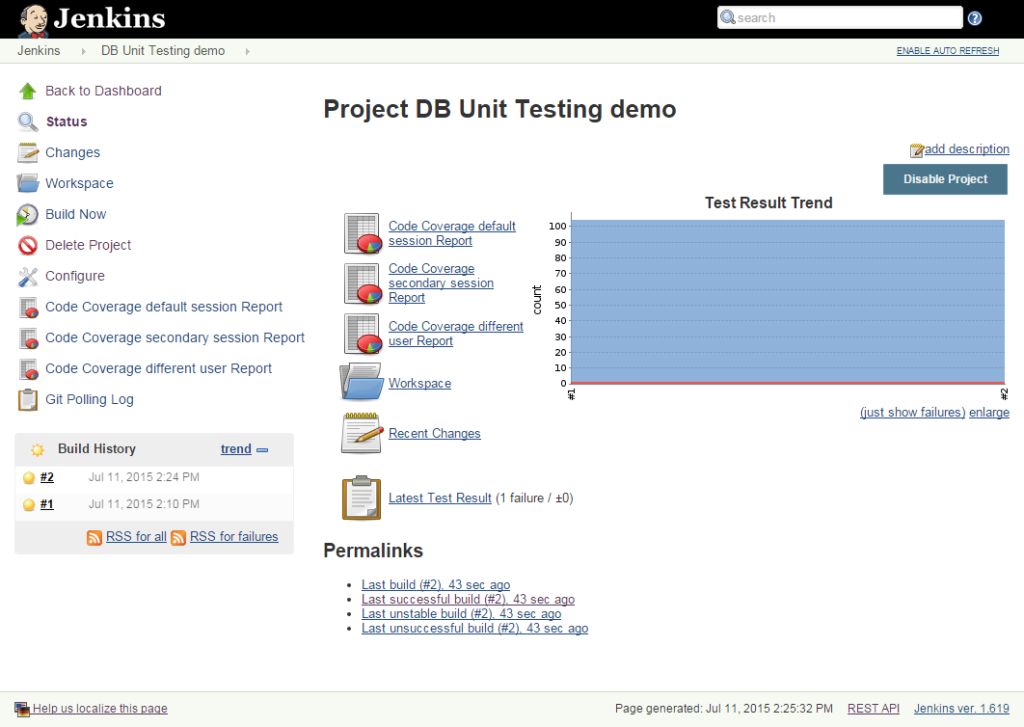
Task: Collapse Build History with the minus icon
Action: [x=263, y=450]
